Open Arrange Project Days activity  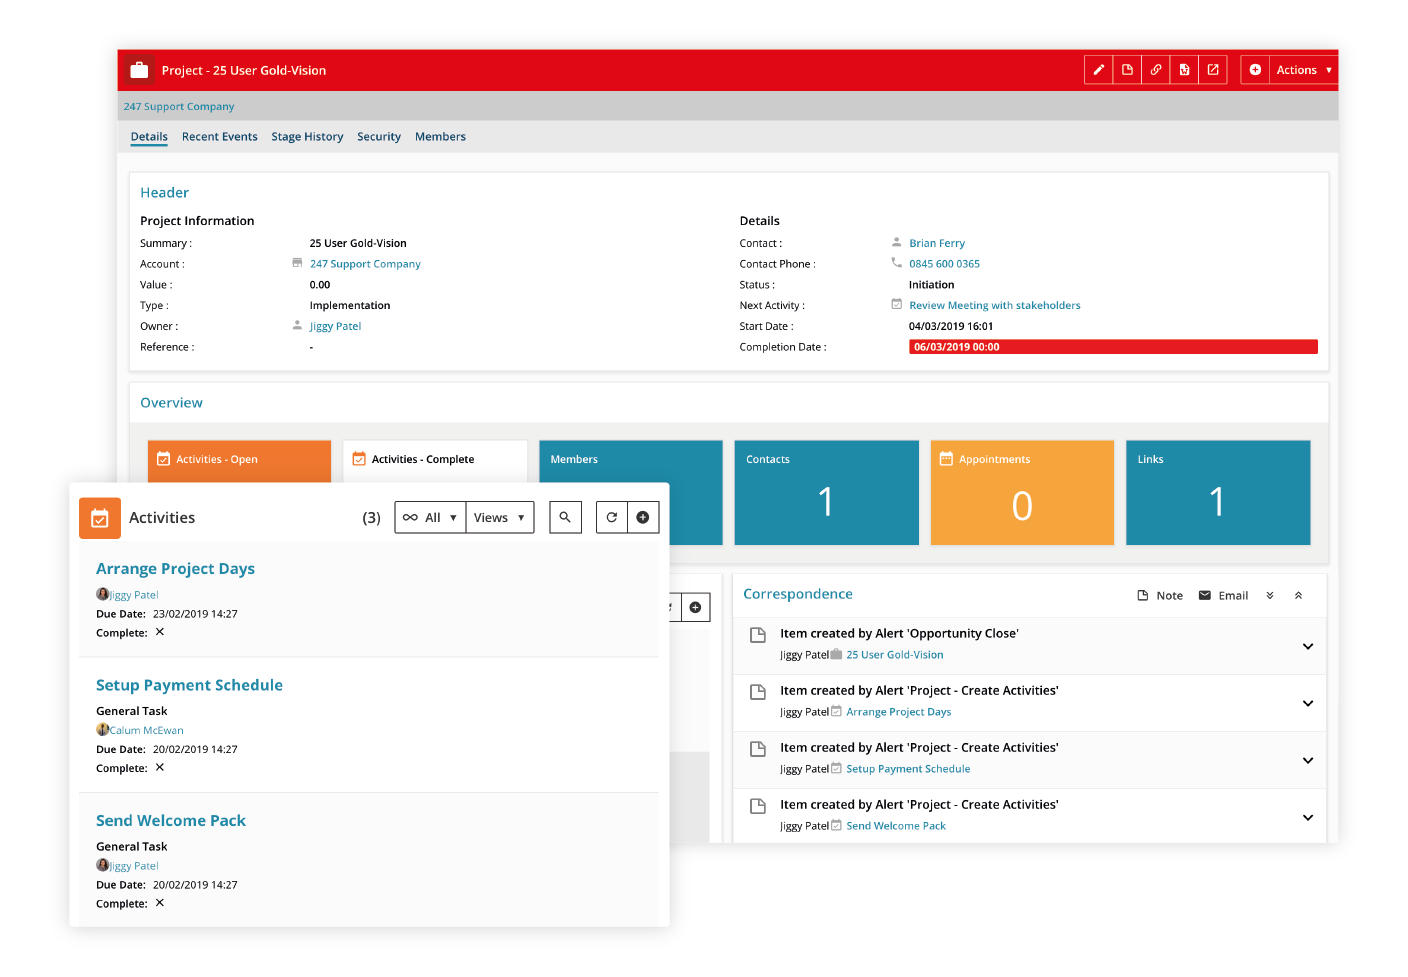click(x=175, y=569)
